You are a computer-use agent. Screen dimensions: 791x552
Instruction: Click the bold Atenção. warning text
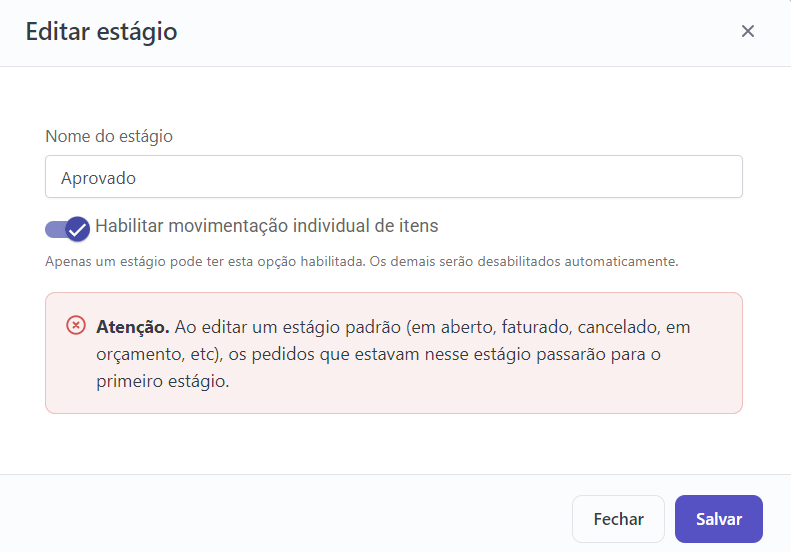pos(133,327)
